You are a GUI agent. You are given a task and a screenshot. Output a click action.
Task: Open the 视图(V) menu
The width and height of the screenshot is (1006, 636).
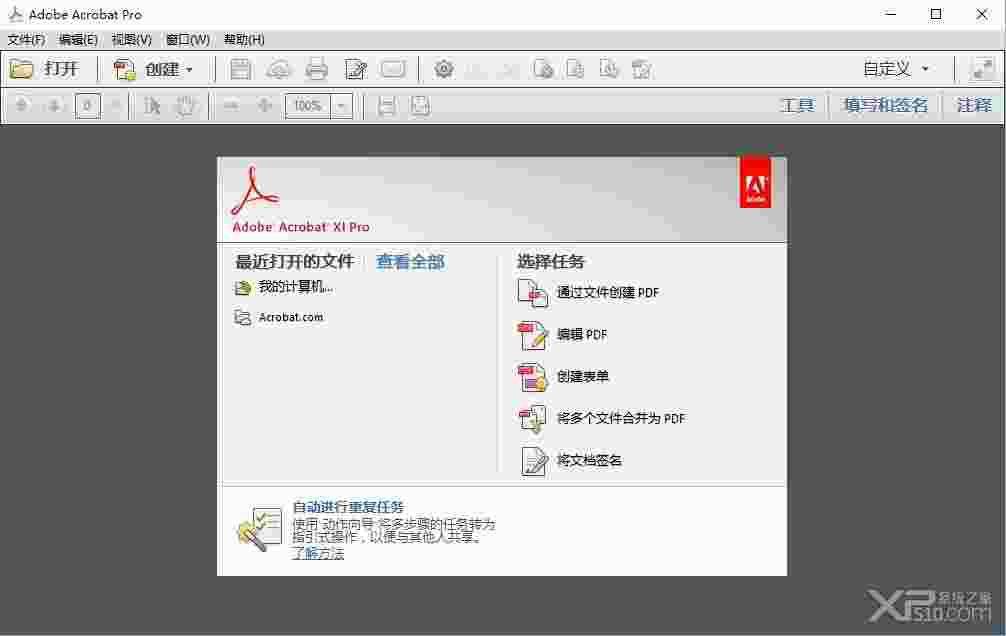[x=132, y=40]
